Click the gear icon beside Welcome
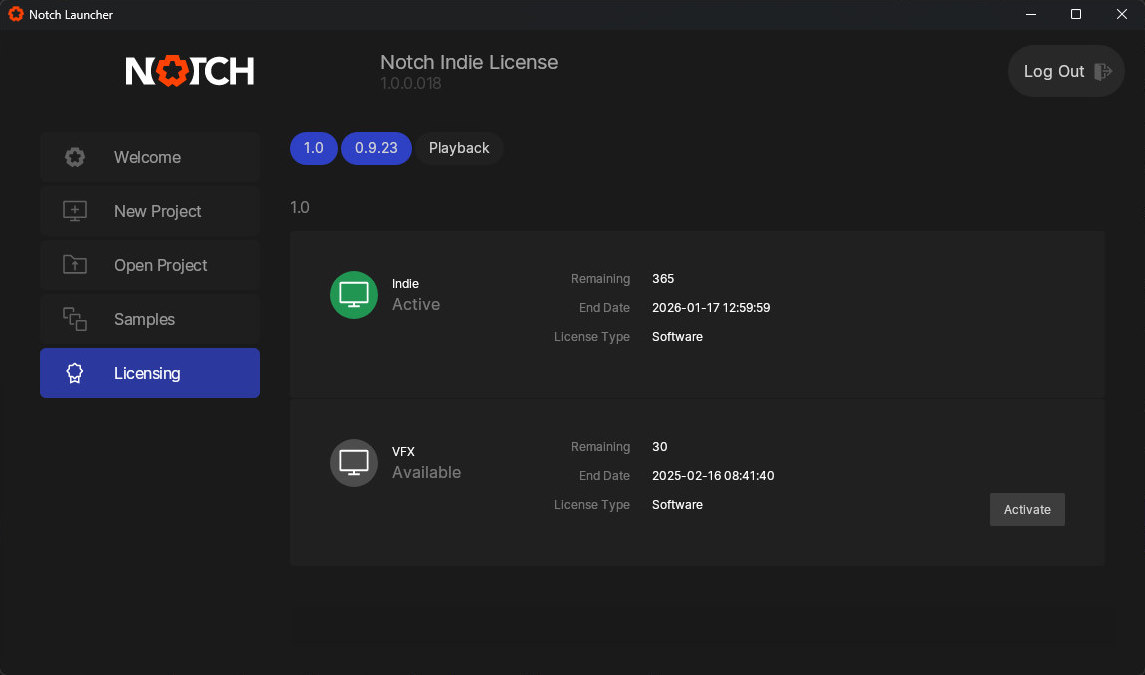This screenshot has height=675, width=1145. (x=74, y=157)
